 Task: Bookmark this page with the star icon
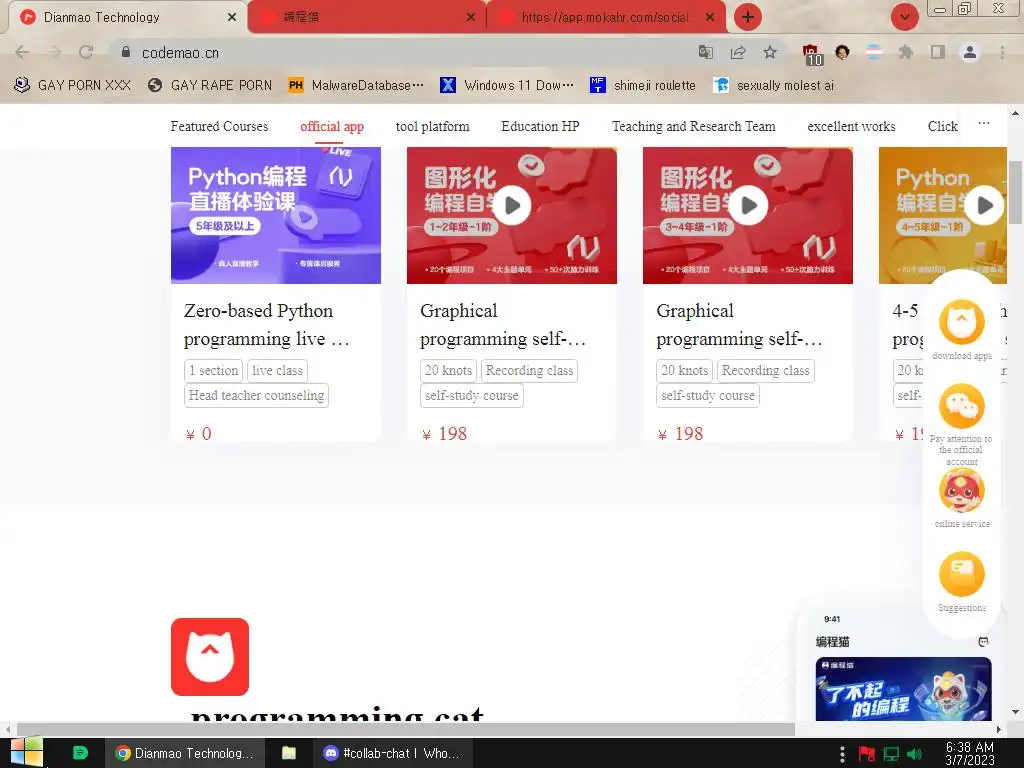point(770,52)
